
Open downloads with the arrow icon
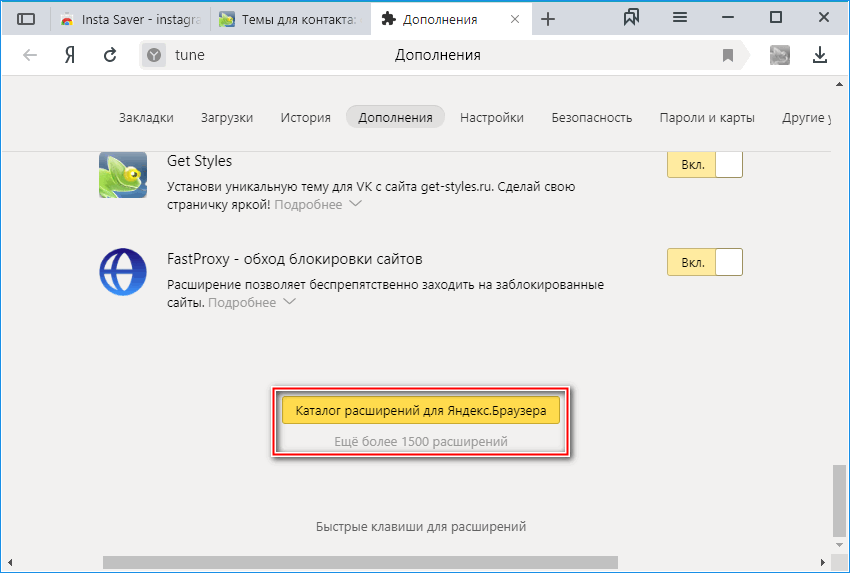tap(820, 55)
